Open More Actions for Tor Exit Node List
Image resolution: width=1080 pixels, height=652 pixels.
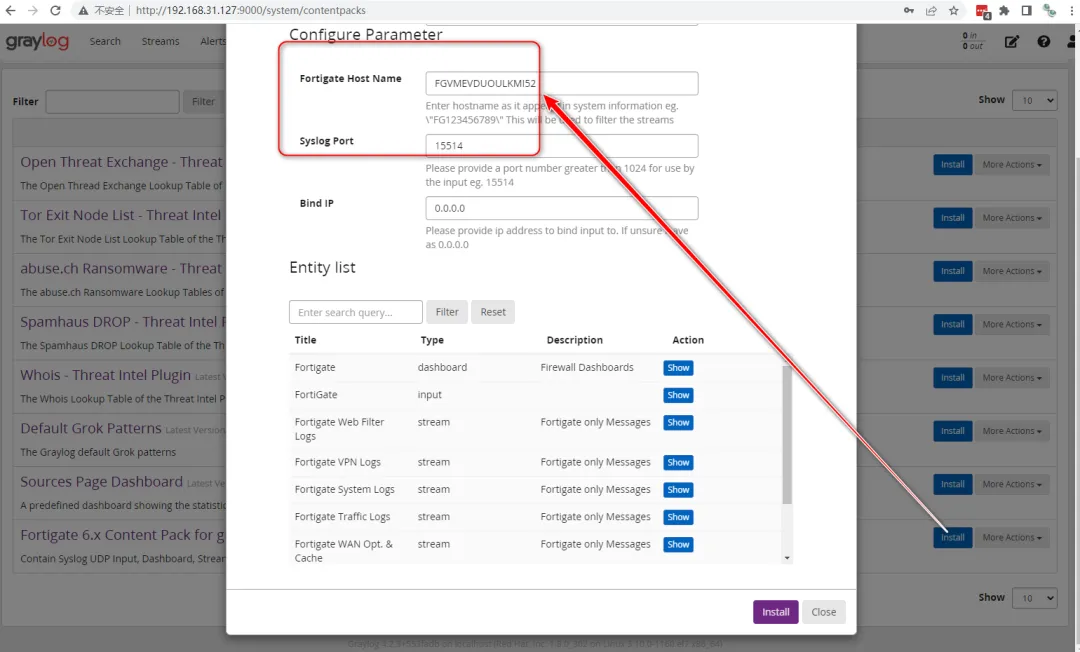[x=1012, y=218]
